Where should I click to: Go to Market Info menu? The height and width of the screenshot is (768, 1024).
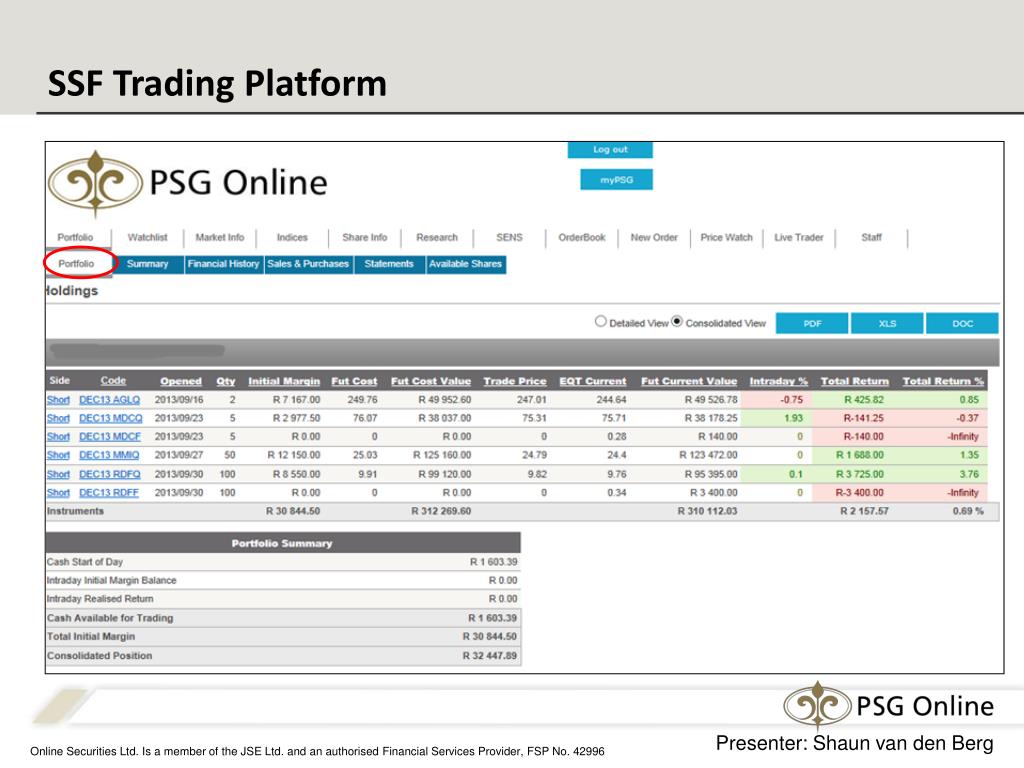click(x=219, y=237)
